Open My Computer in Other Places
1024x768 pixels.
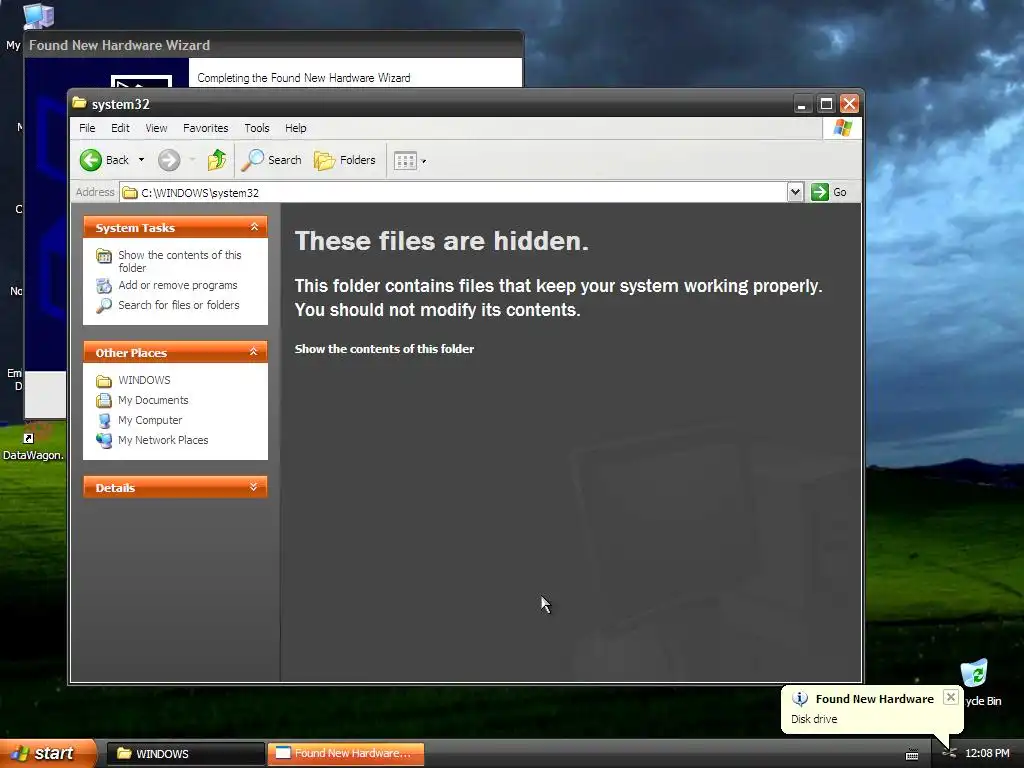click(x=150, y=420)
